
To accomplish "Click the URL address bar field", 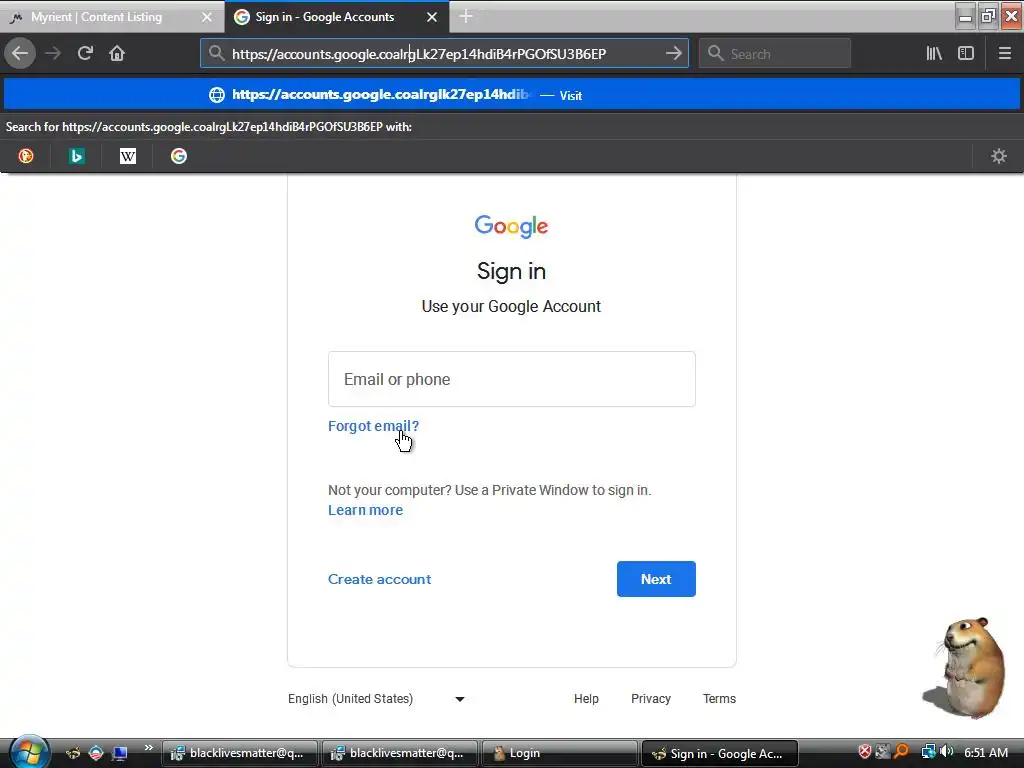I will tap(444, 54).
